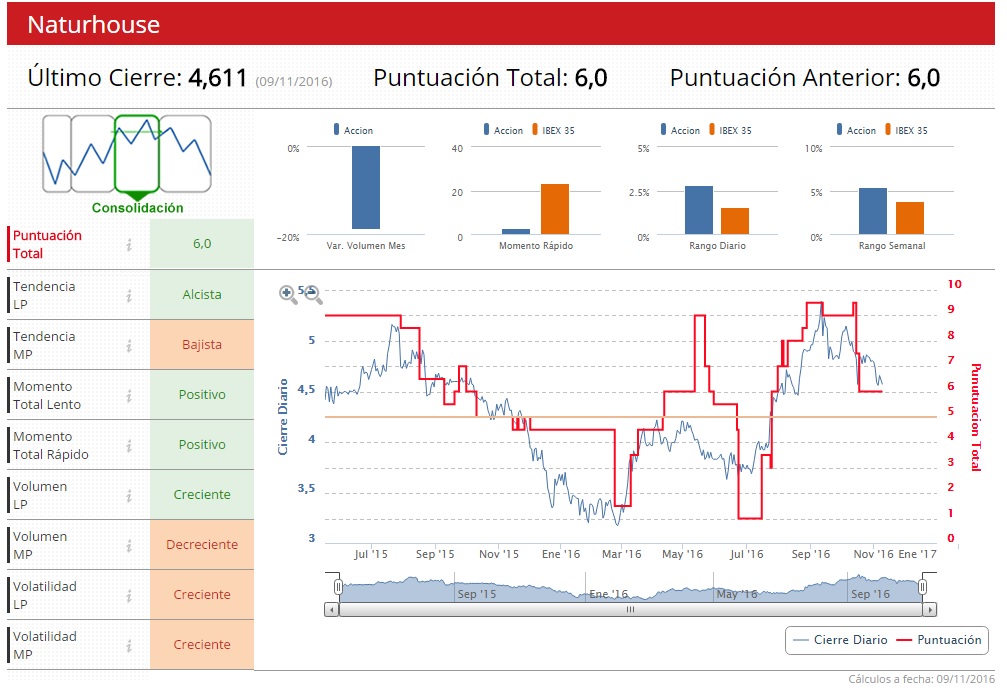
Task: Click the Bajista value cell
Action: pyautogui.click(x=202, y=344)
